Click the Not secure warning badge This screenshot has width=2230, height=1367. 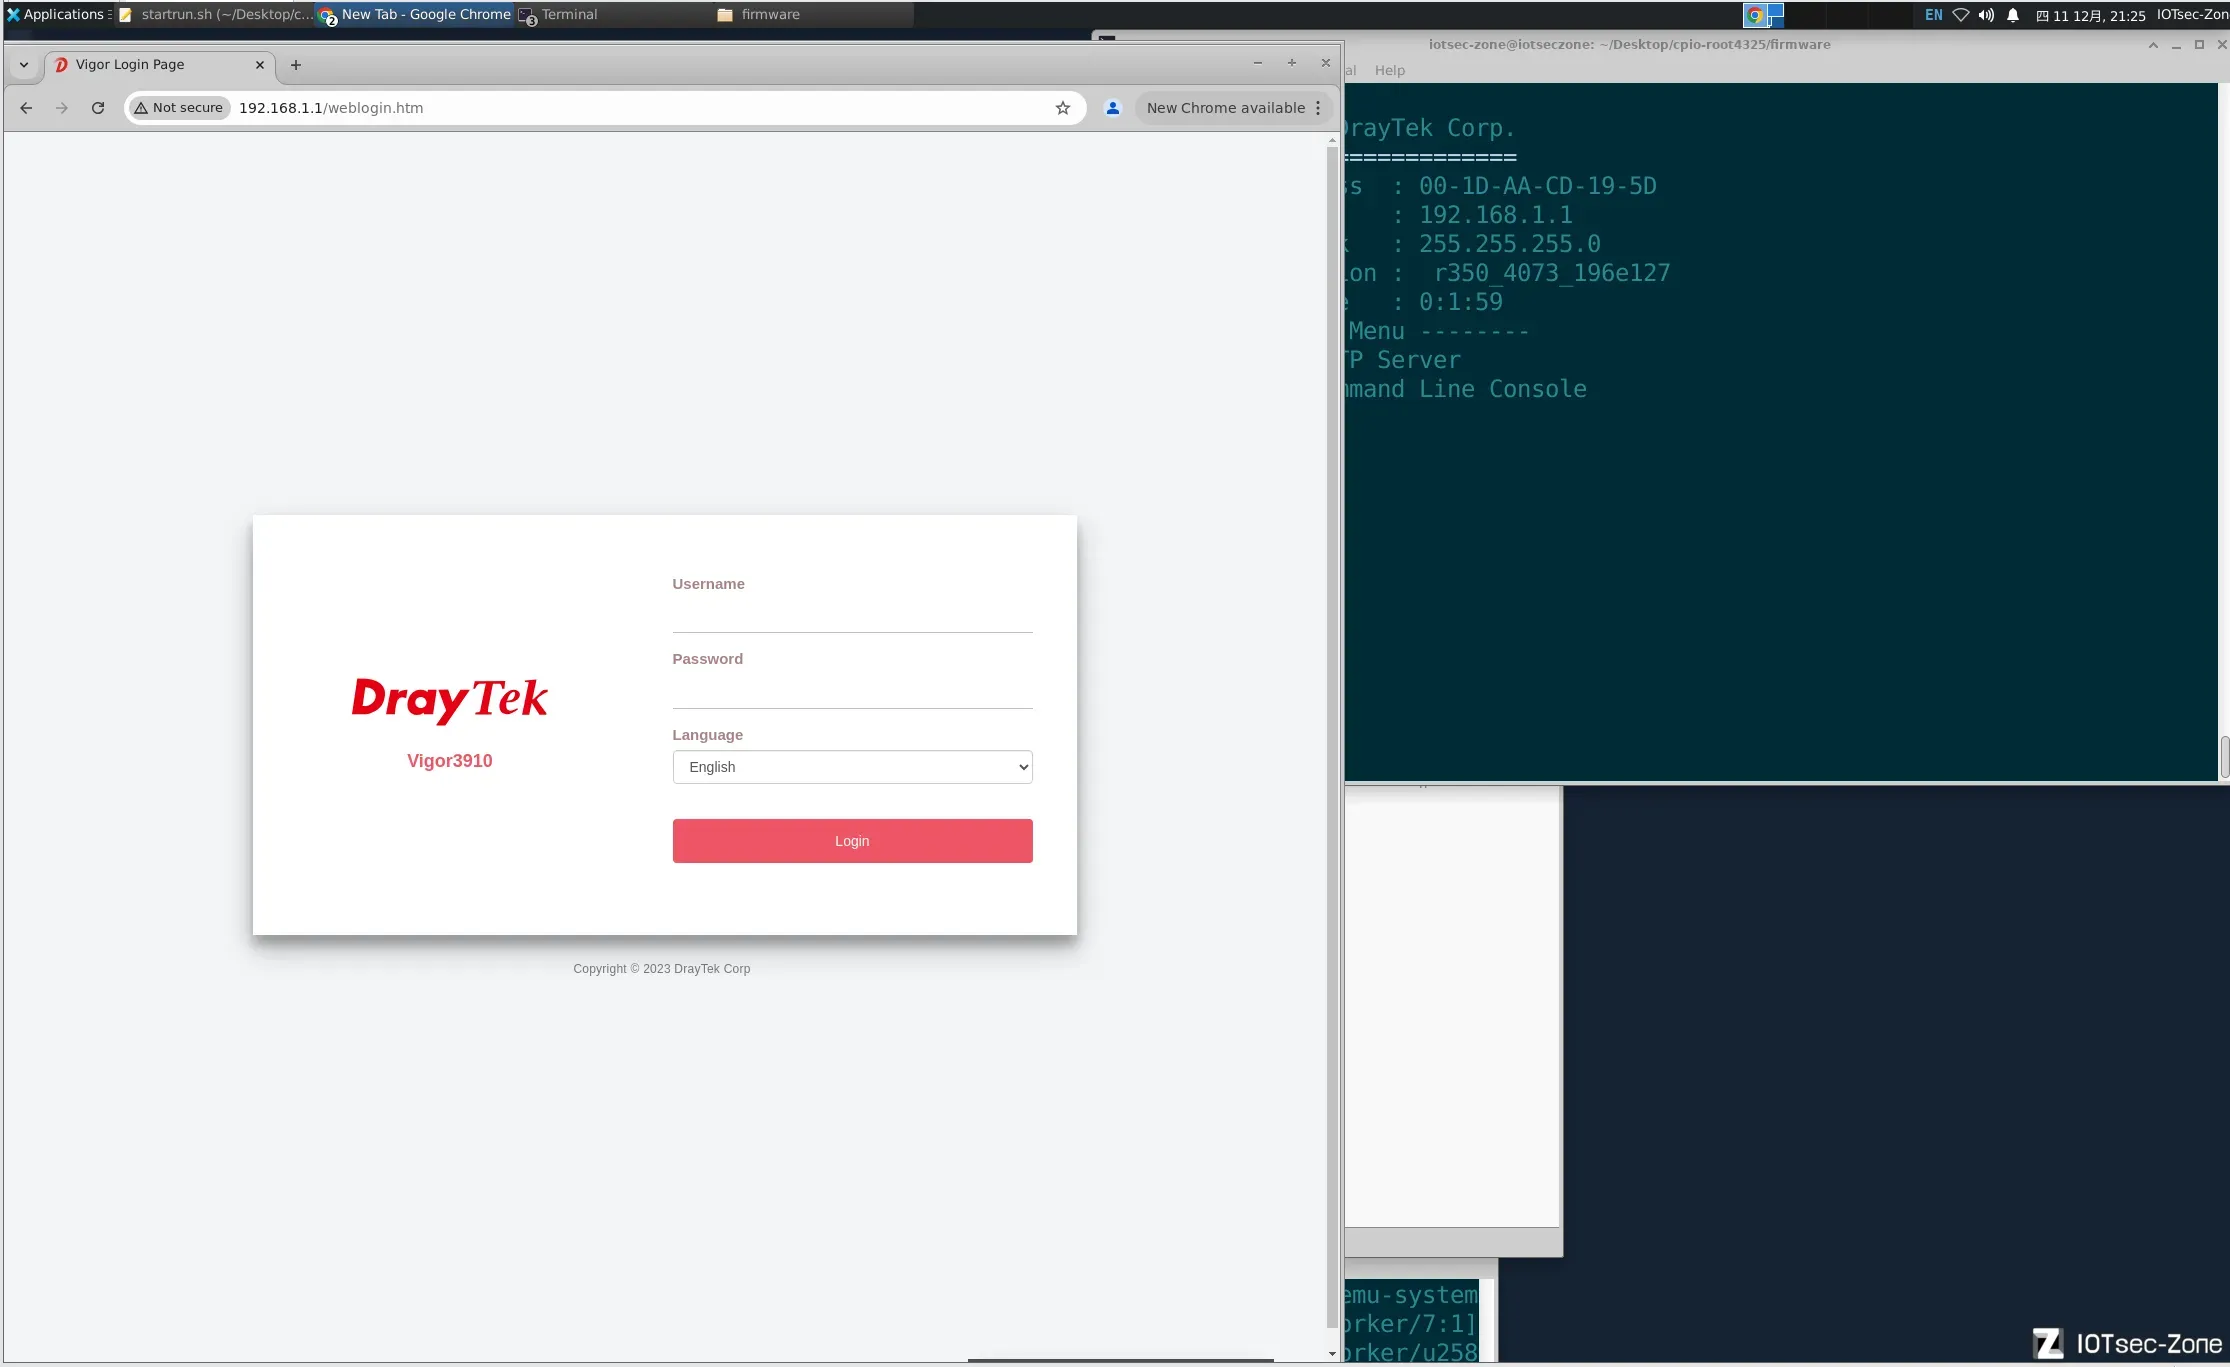[x=179, y=108]
